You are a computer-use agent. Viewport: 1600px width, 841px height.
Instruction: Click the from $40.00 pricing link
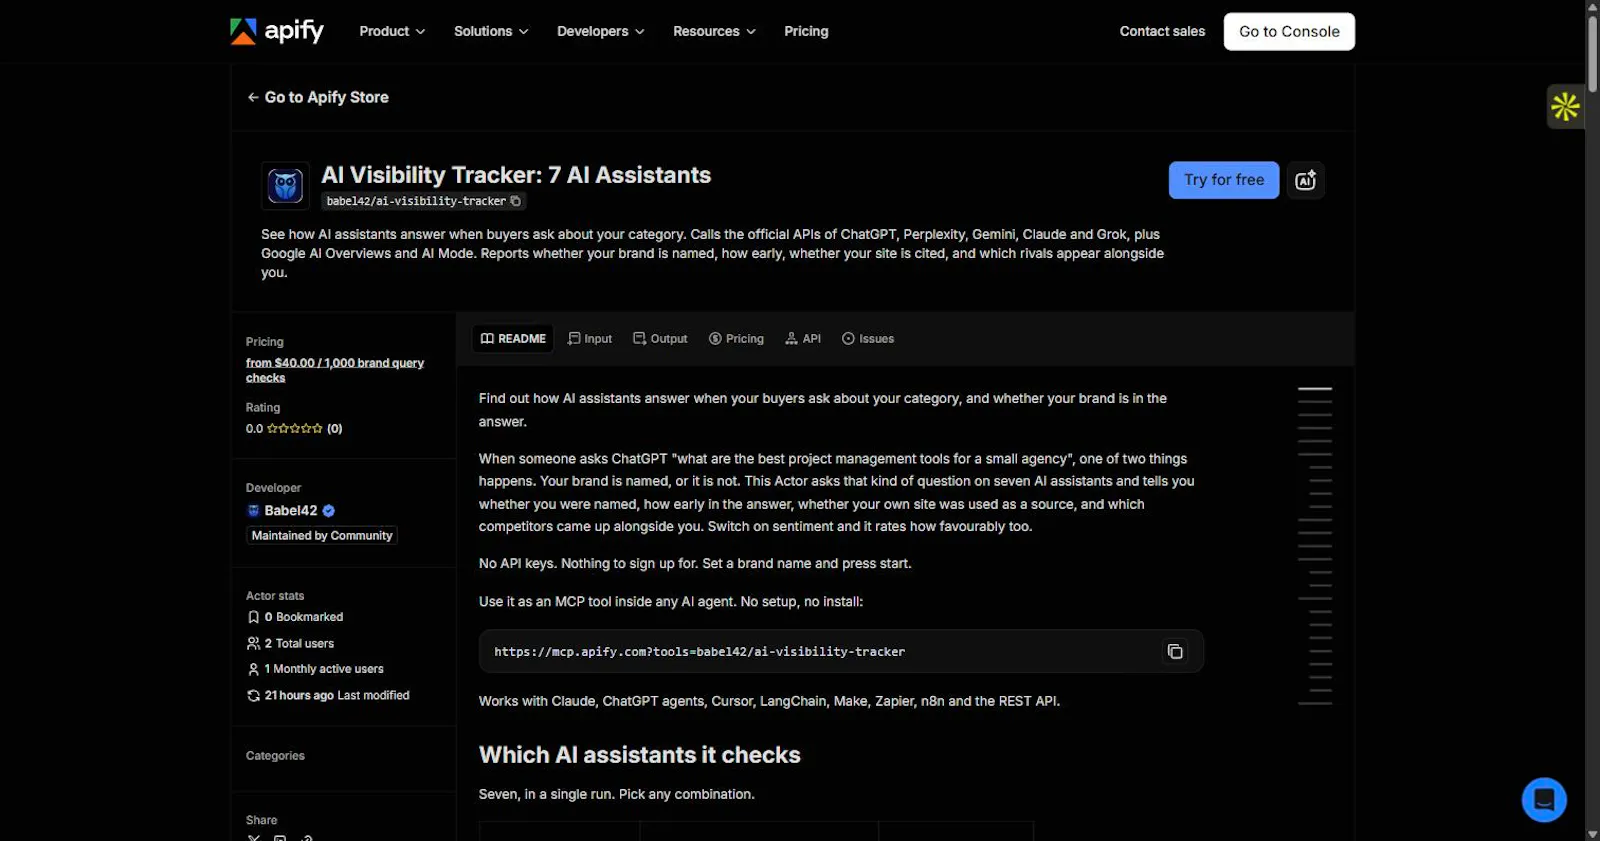click(335, 370)
